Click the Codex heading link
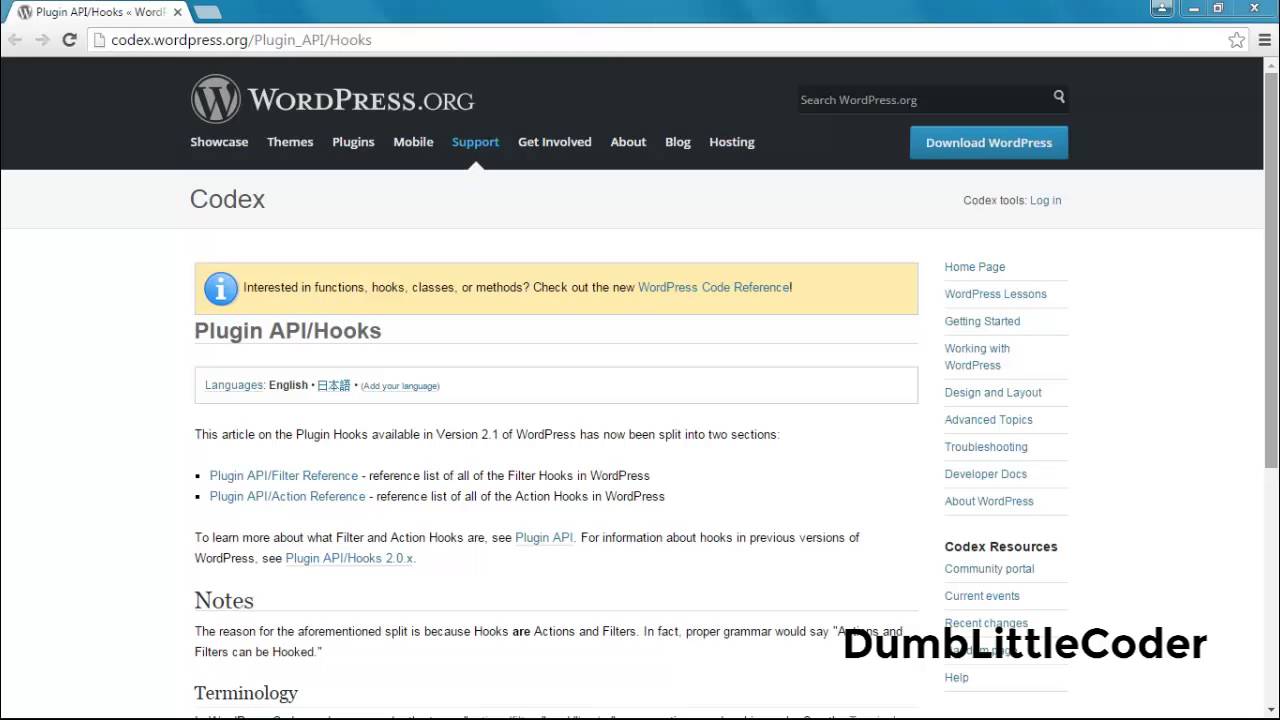This screenshot has height=720, width=1280. pos(227,199)
